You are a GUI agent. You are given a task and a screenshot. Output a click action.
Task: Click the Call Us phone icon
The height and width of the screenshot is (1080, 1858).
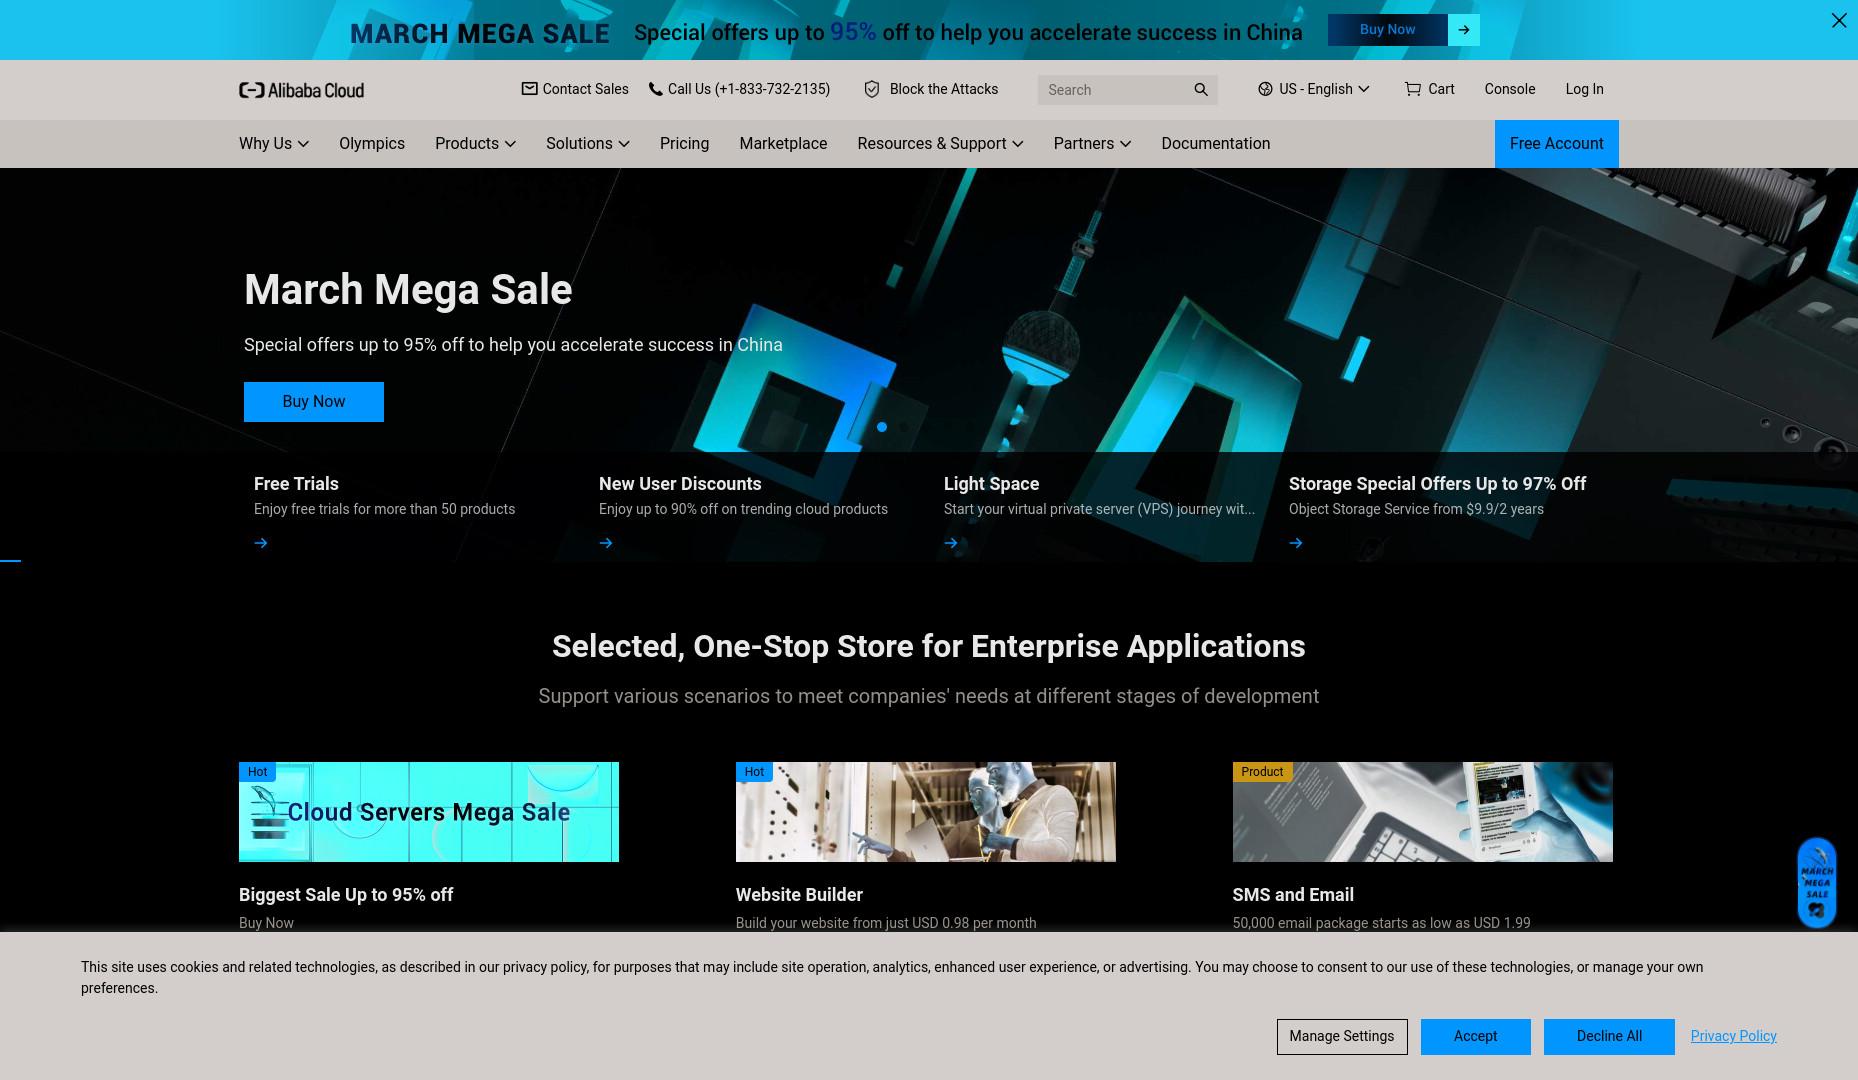[655, 89]
